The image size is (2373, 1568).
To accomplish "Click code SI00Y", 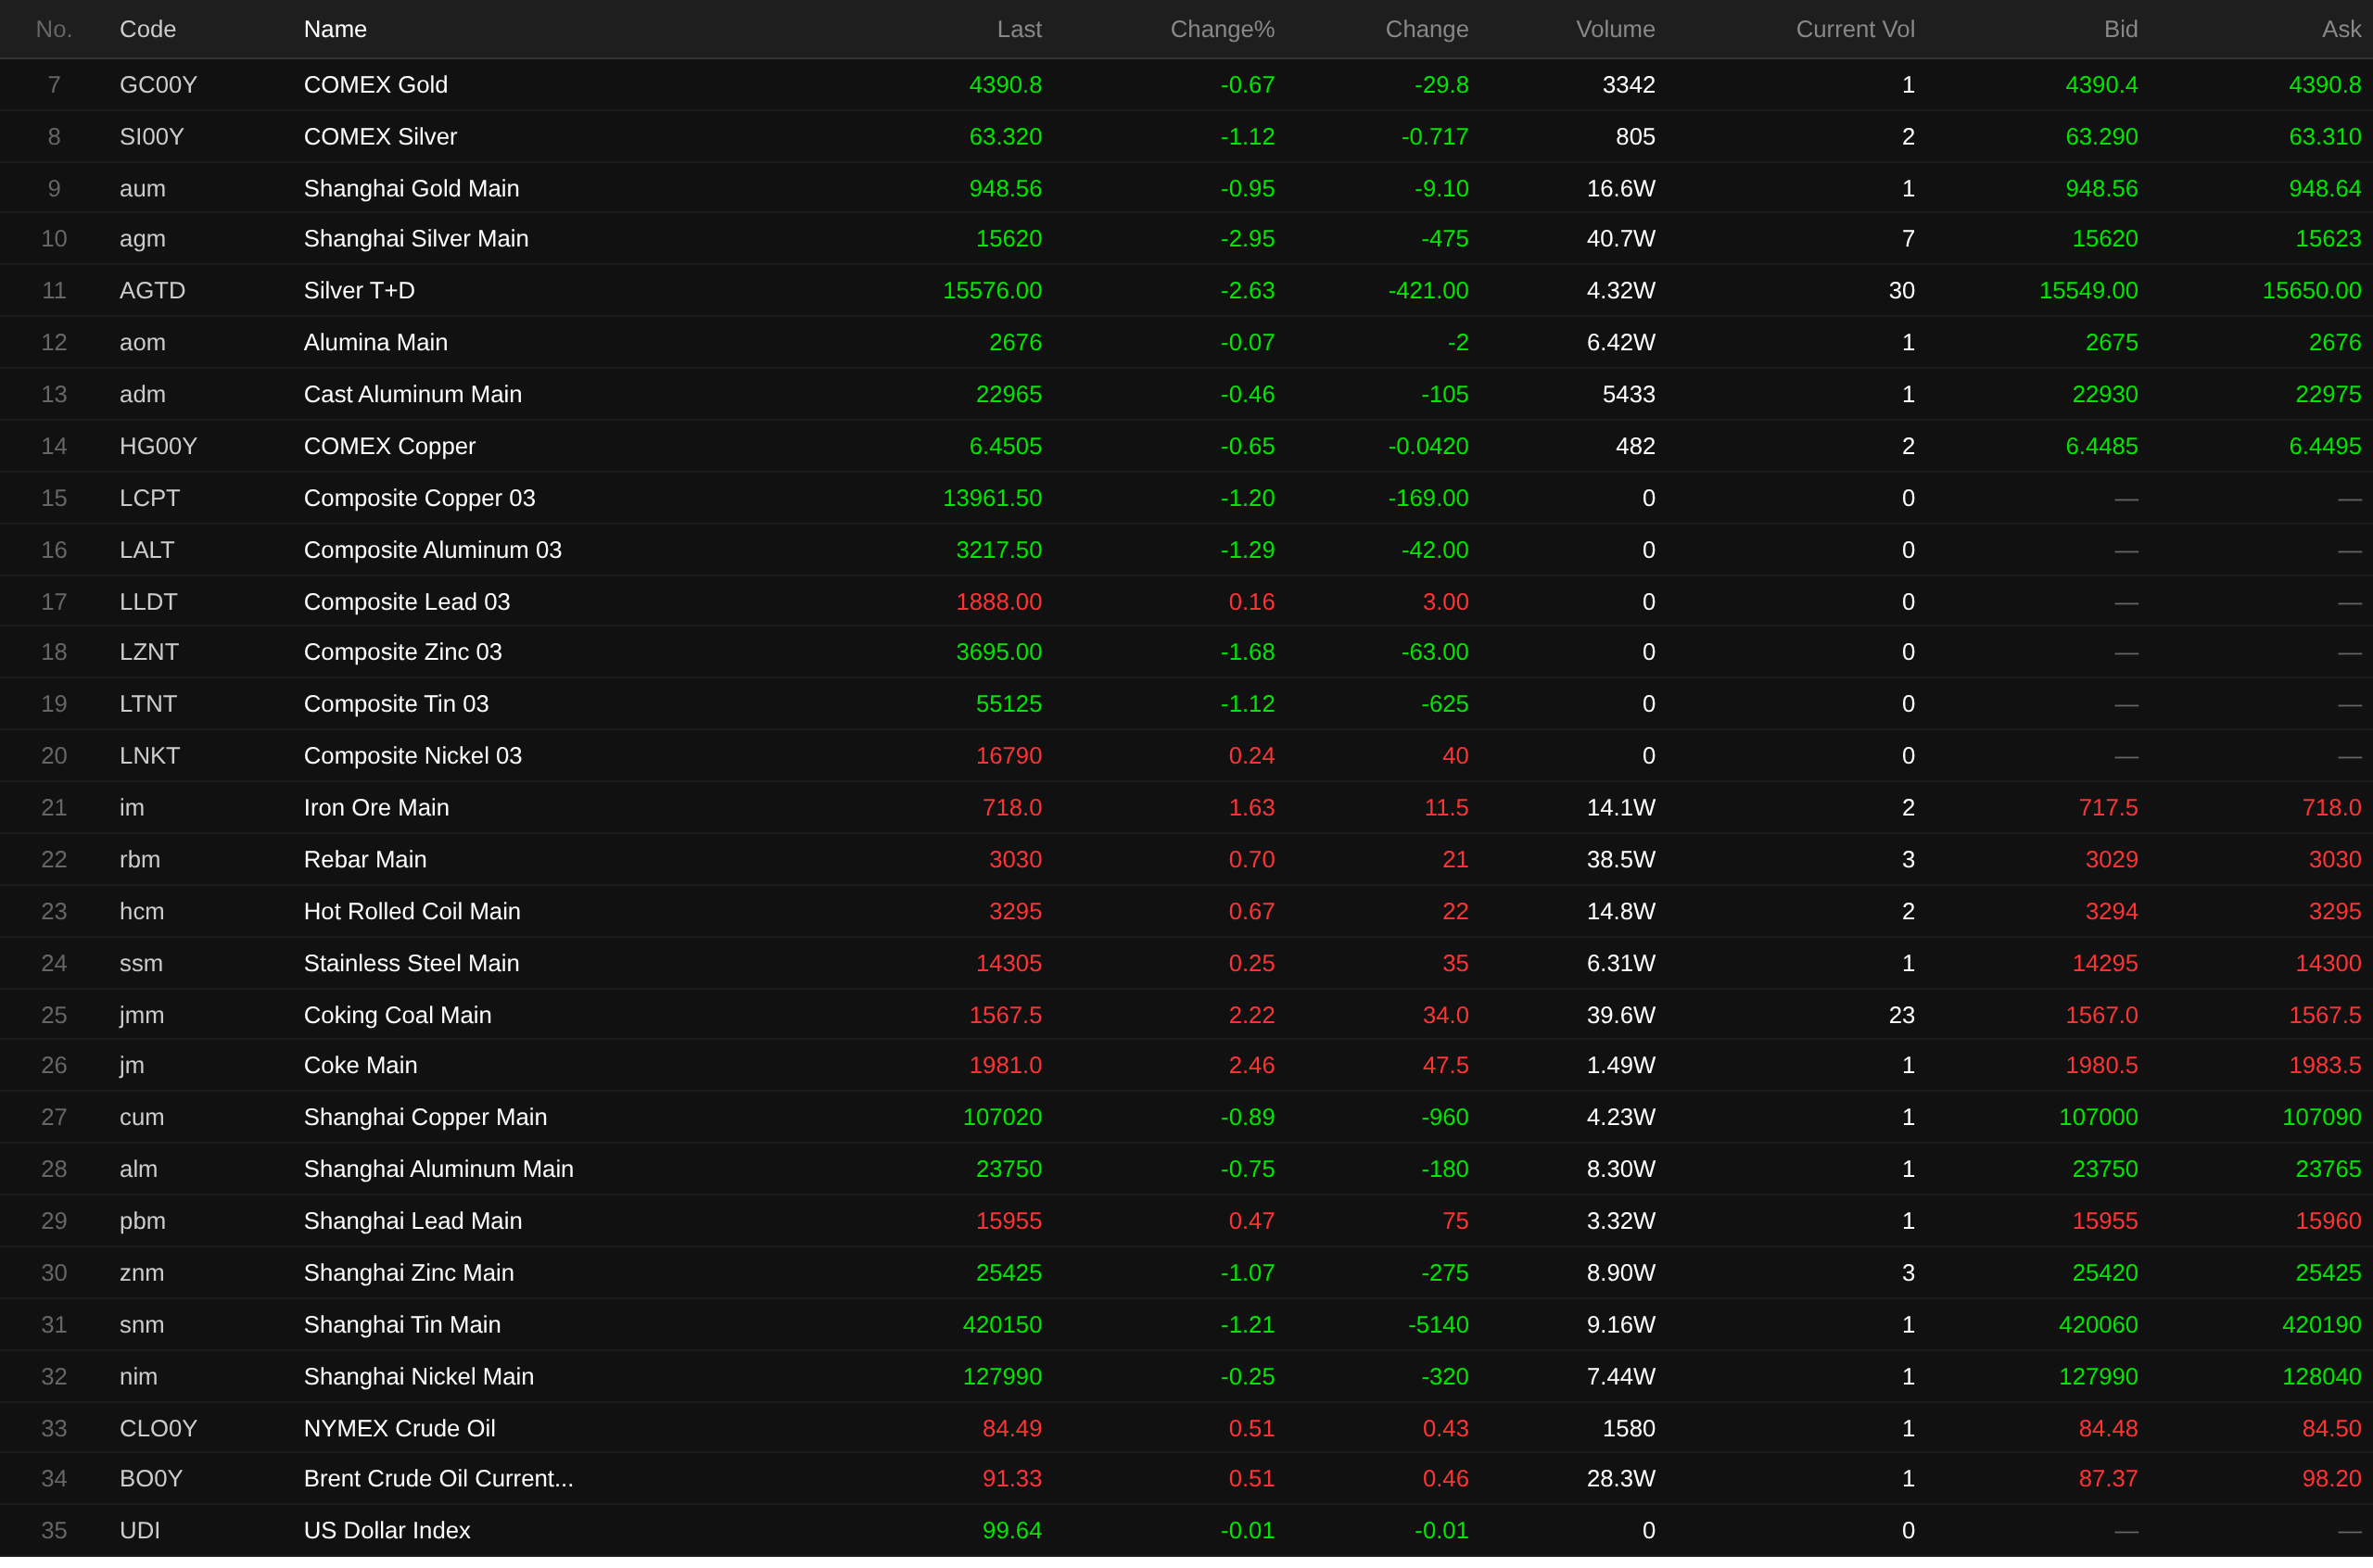I will [152, 137].
